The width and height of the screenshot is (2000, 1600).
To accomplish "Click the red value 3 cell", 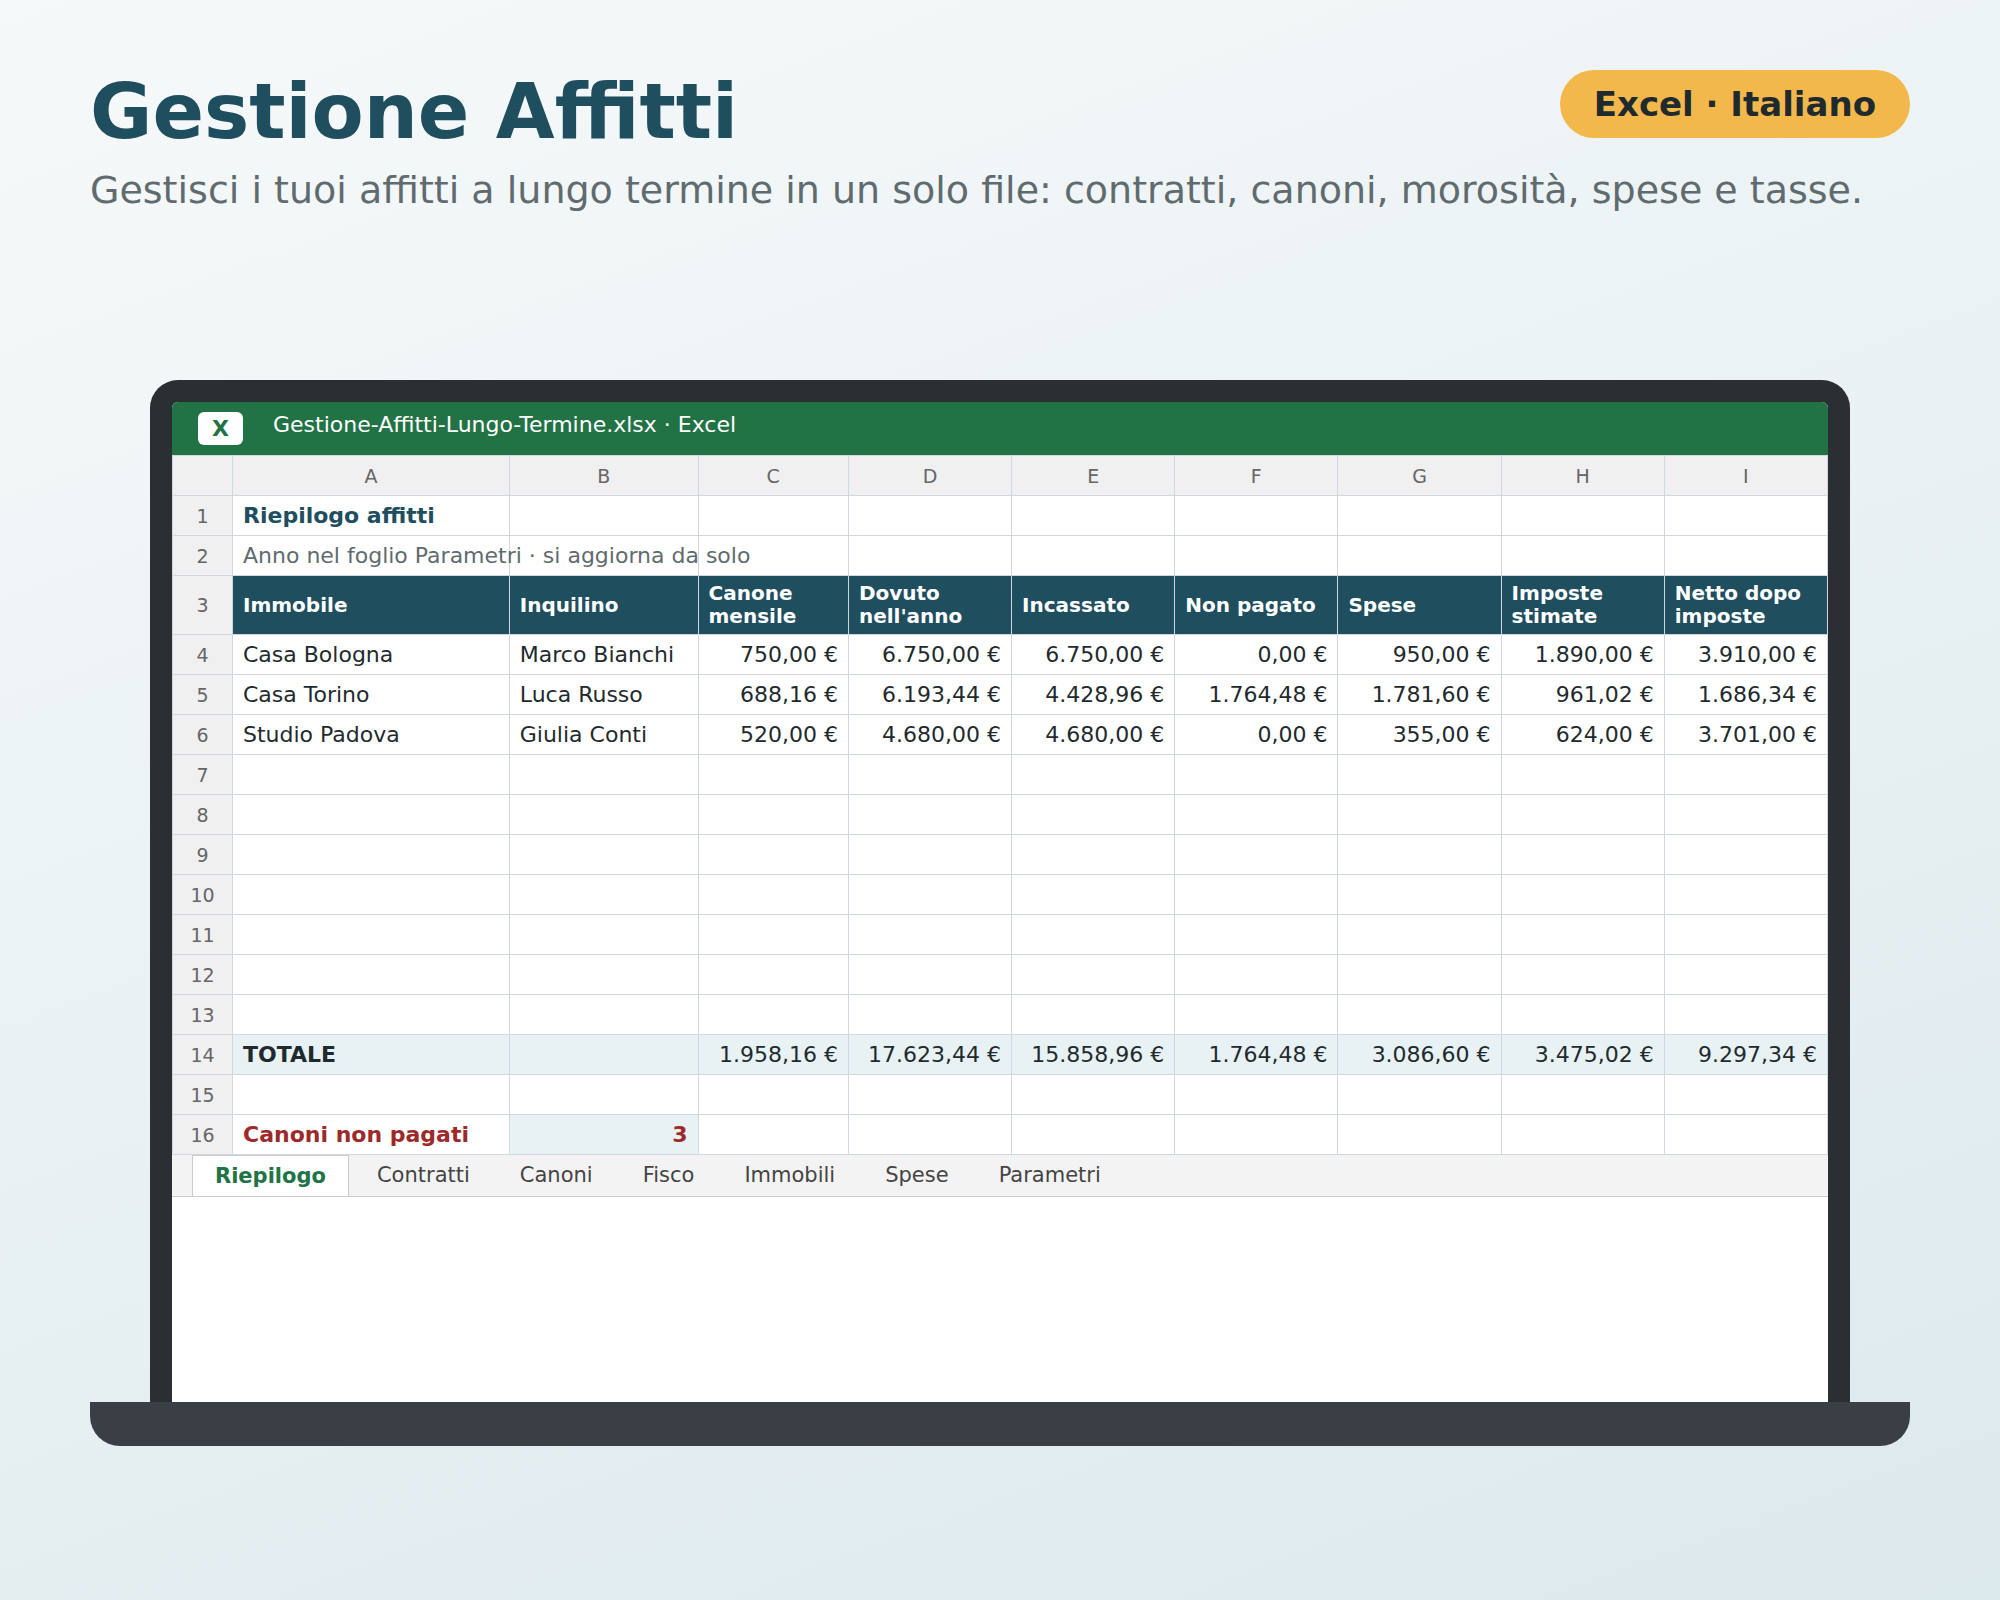I will click(x=604, y=1135).
